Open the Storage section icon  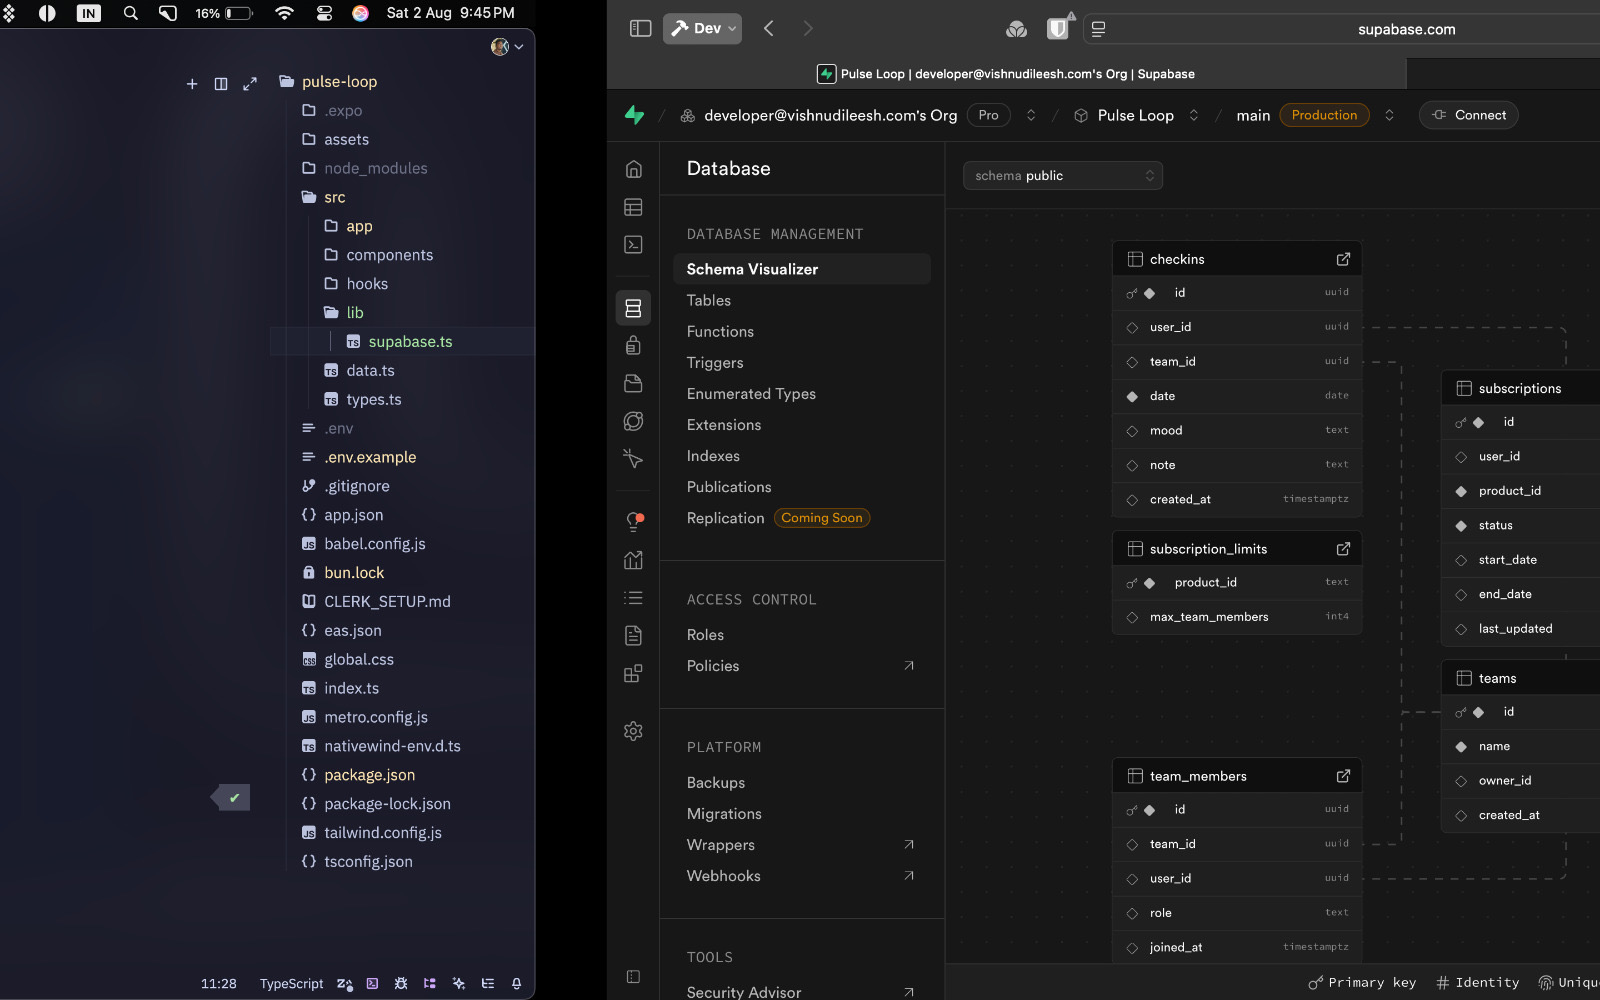[x=633, y=383]
